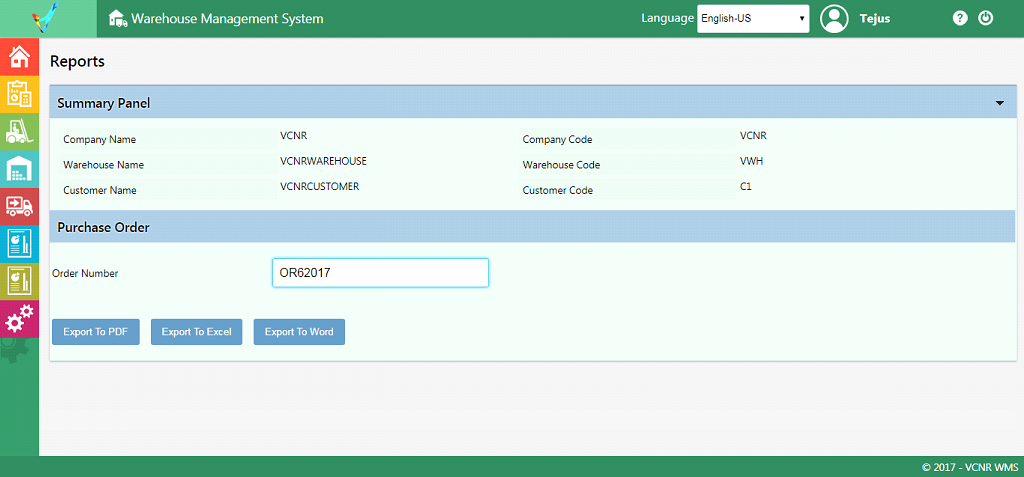The image size is (1024, 477).
Task: Open the blue report chart sidebar icon
Action: coord(19,244)
